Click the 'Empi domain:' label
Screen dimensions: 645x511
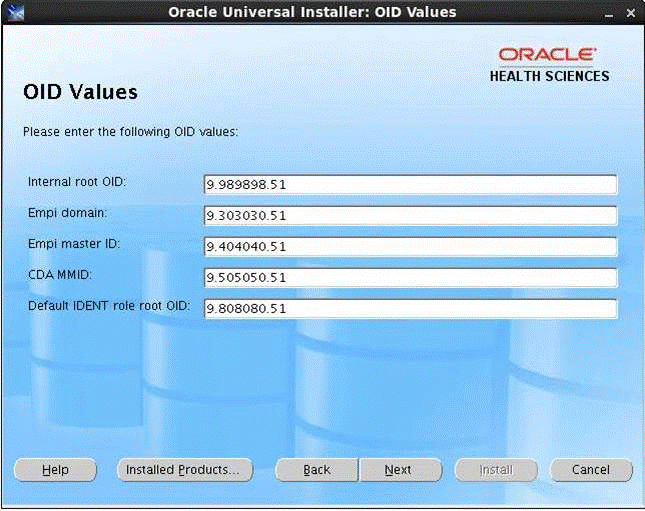point(67,213)
